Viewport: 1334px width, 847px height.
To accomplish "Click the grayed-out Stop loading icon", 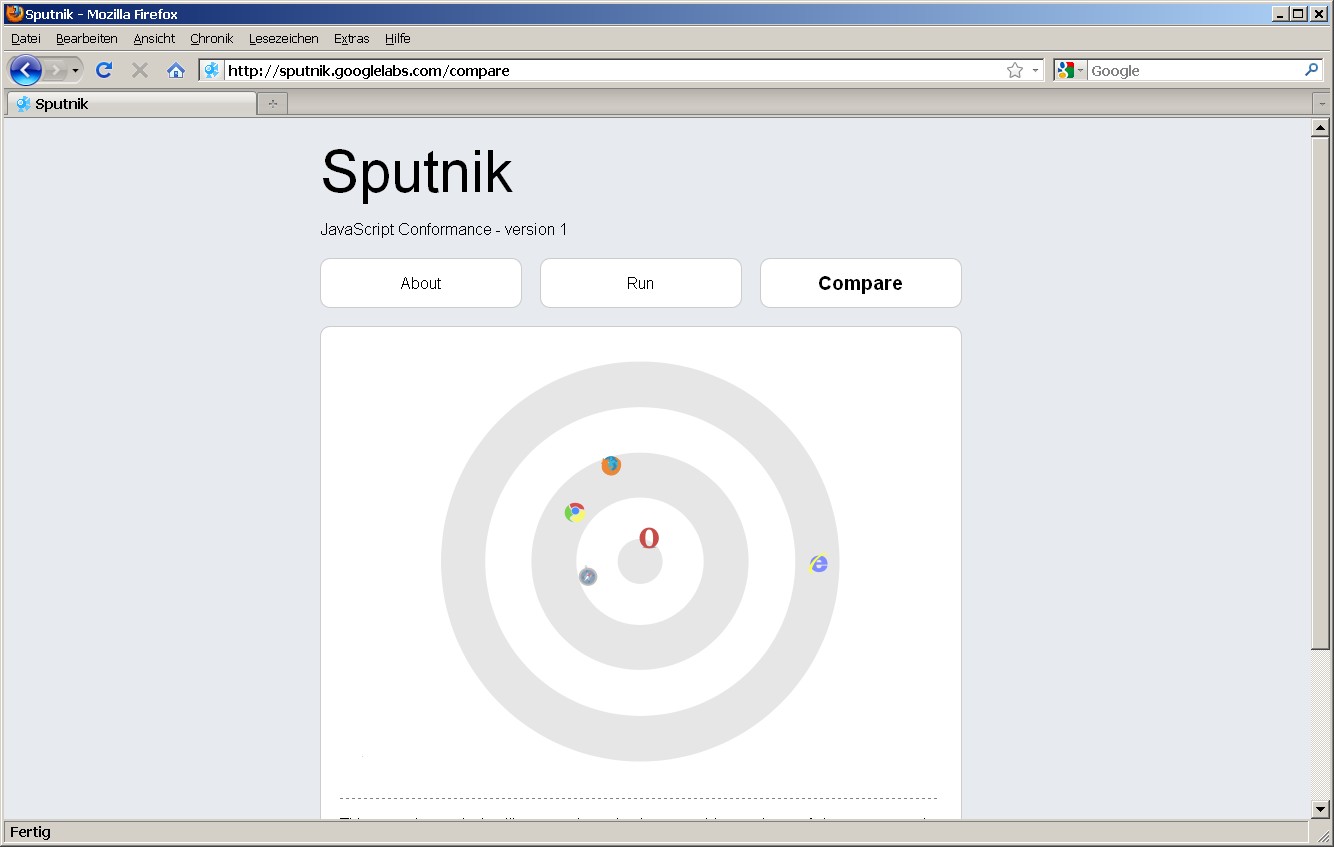I will point(139,70).
